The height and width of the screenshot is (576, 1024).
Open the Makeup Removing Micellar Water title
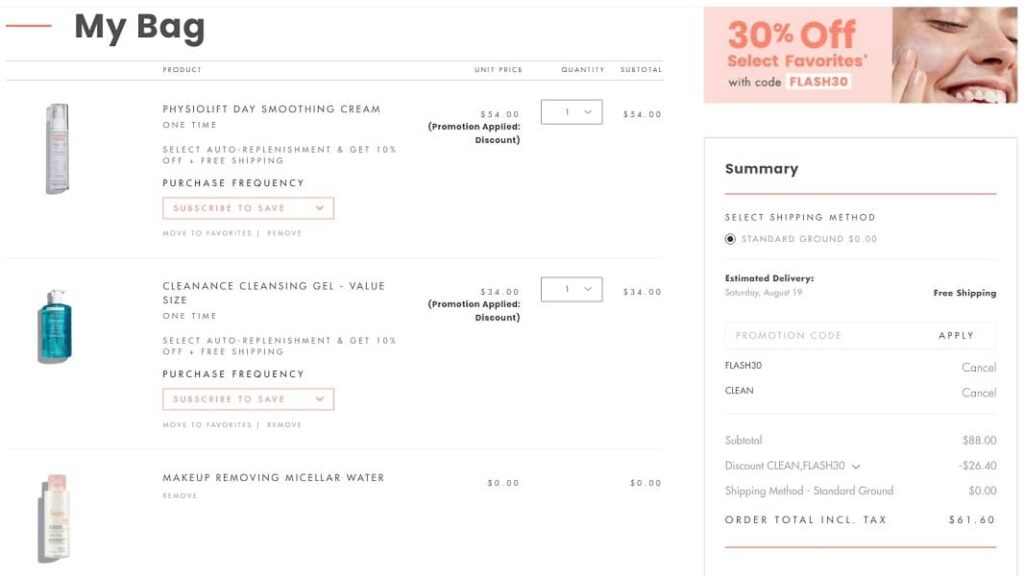[x=273, y=478]
